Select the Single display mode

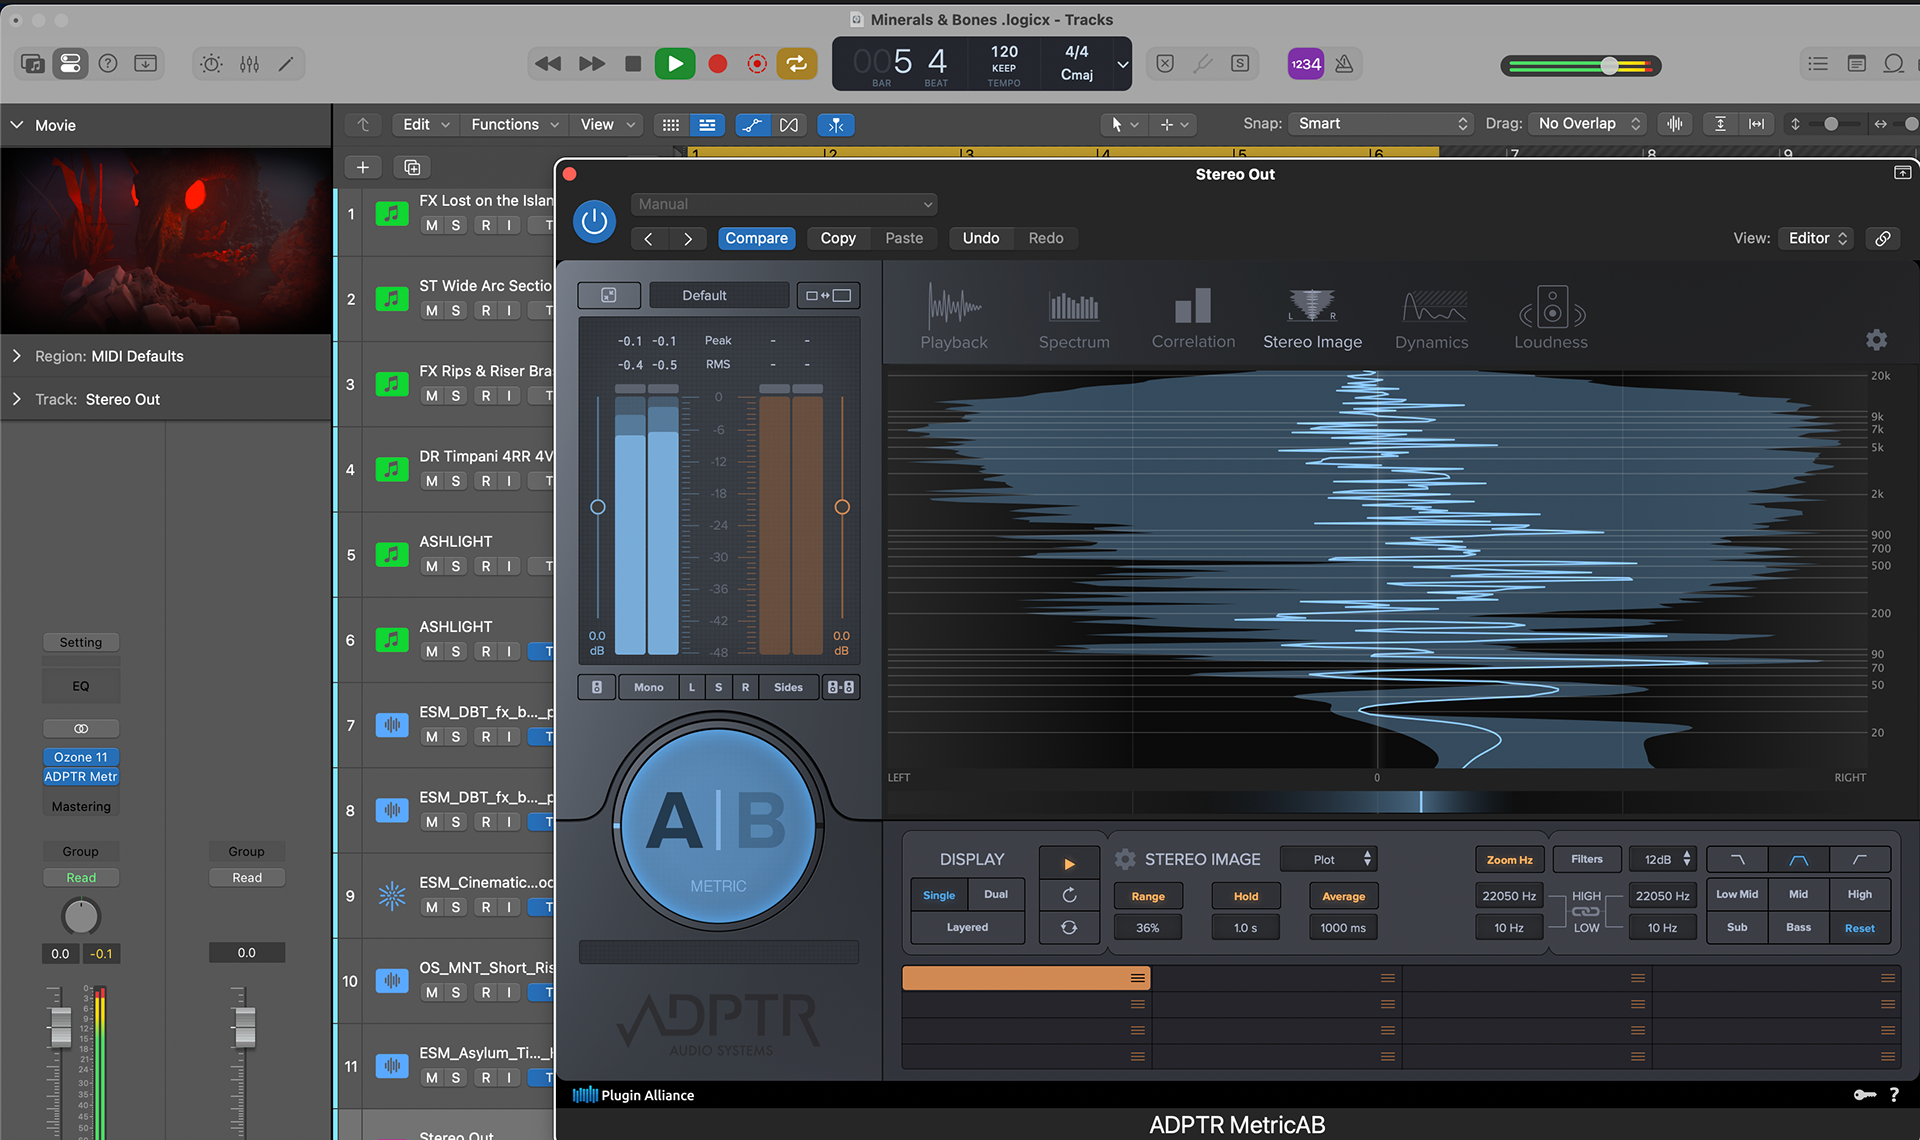[x=939, y=895]
